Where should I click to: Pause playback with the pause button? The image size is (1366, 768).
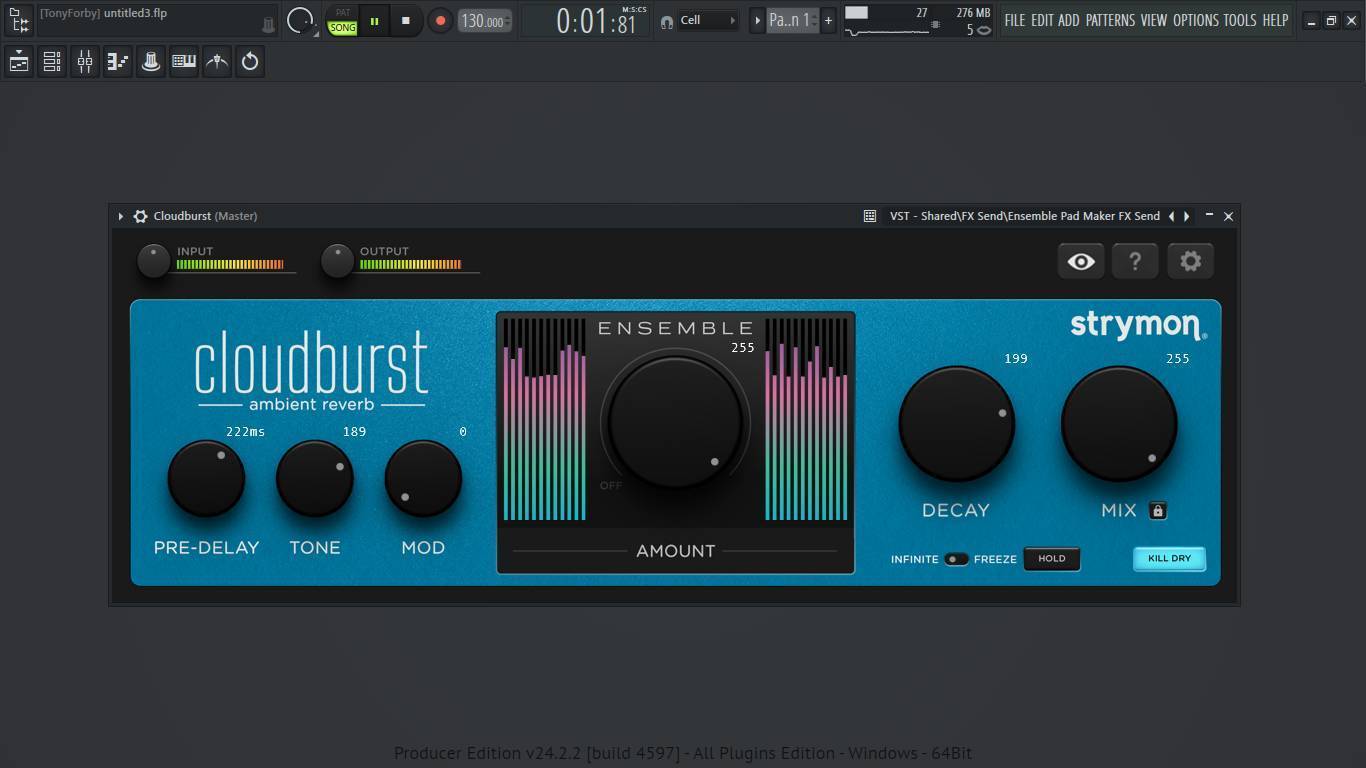point(375,21)
